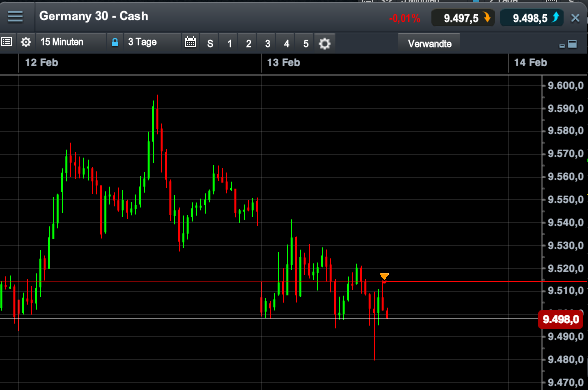This screenshot has width=588, height=390.
Task: Click the 13 Feb date label
Action: coord(284,63)
